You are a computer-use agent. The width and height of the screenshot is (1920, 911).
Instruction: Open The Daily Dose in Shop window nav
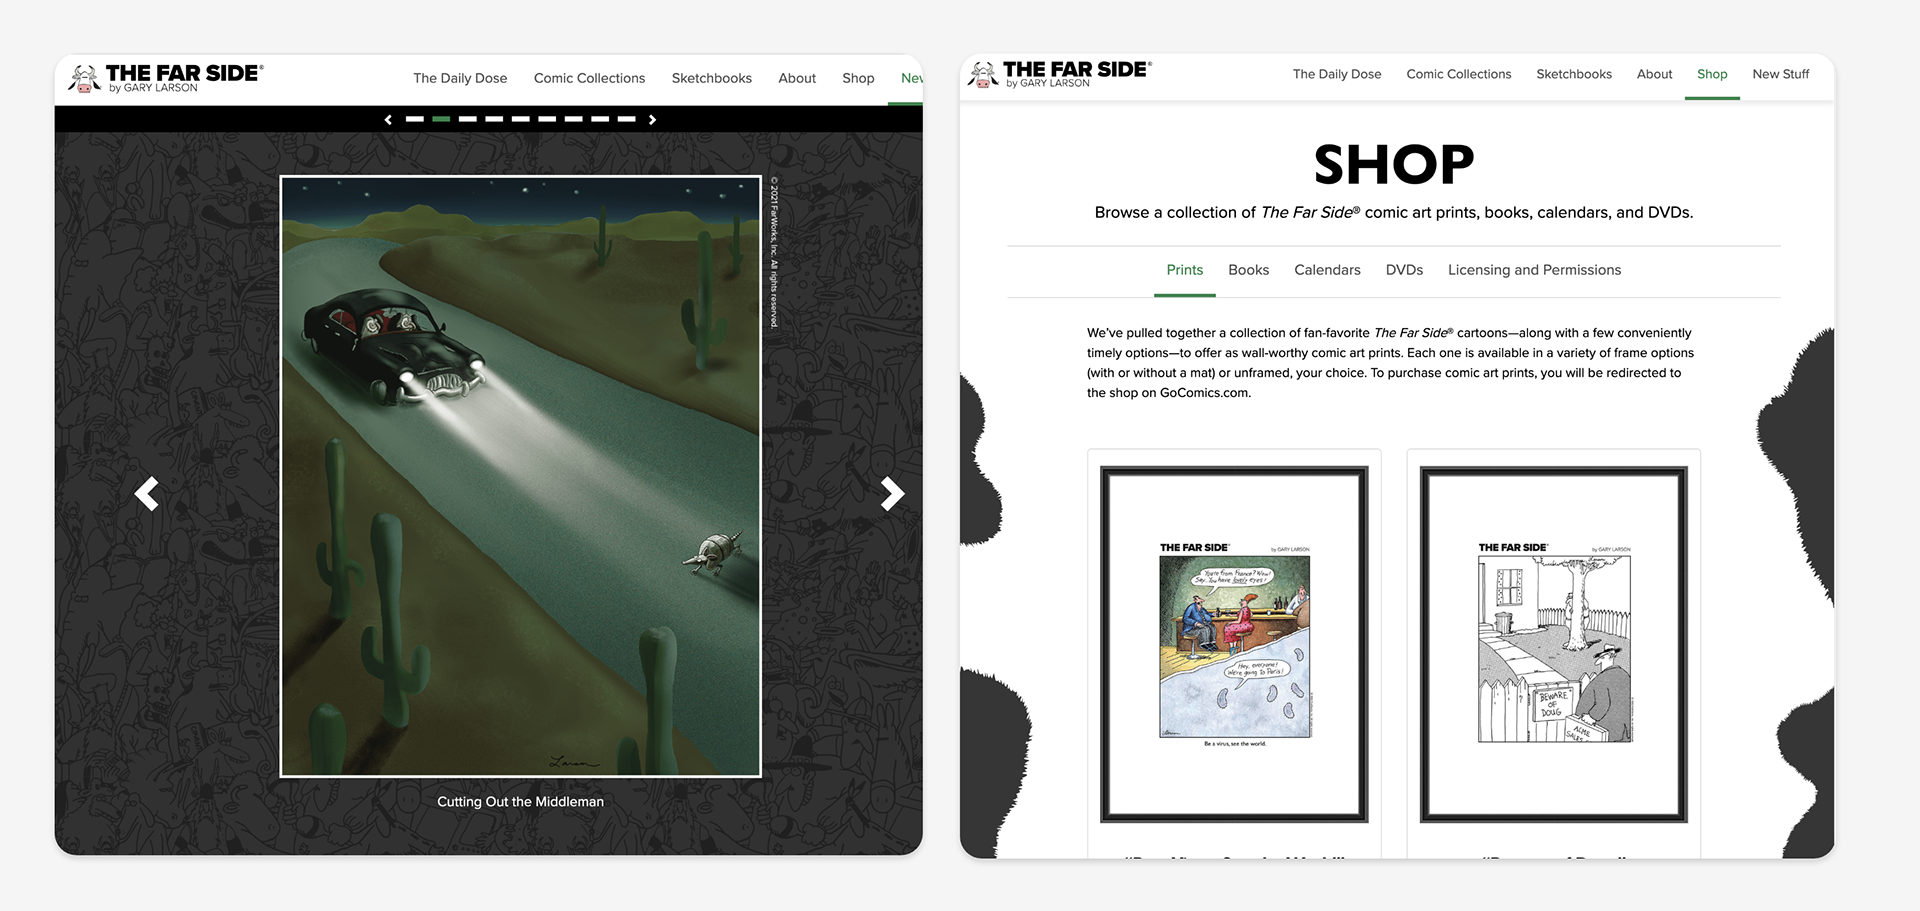(1337, 74)
